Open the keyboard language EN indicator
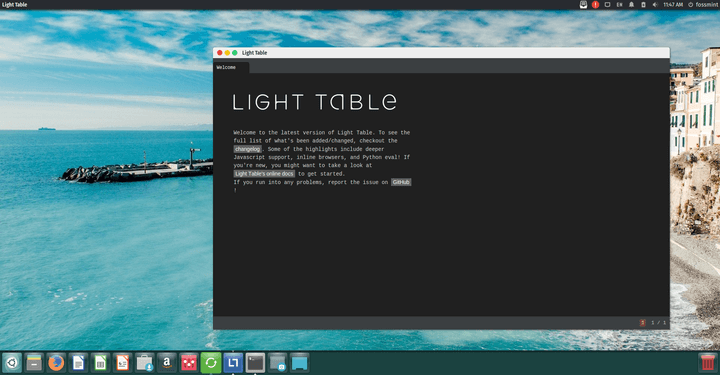 (x=619, y=5)
